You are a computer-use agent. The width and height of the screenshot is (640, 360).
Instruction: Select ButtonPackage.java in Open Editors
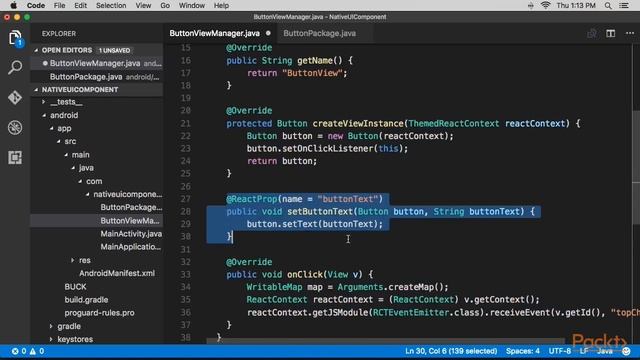pos(97,77)
